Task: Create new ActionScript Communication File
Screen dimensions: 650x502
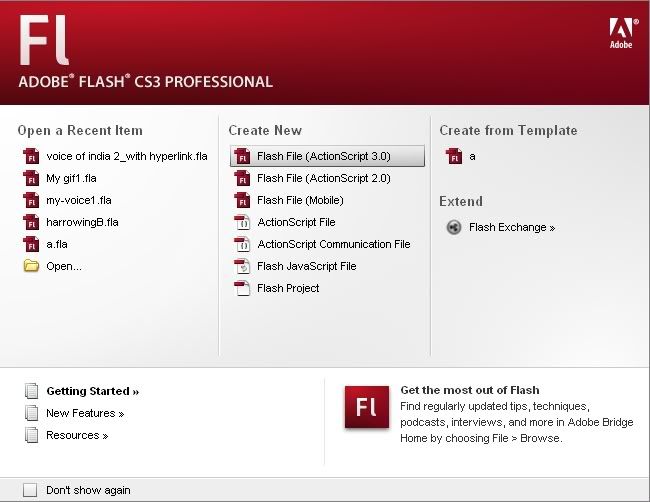Action: [334, 244]
